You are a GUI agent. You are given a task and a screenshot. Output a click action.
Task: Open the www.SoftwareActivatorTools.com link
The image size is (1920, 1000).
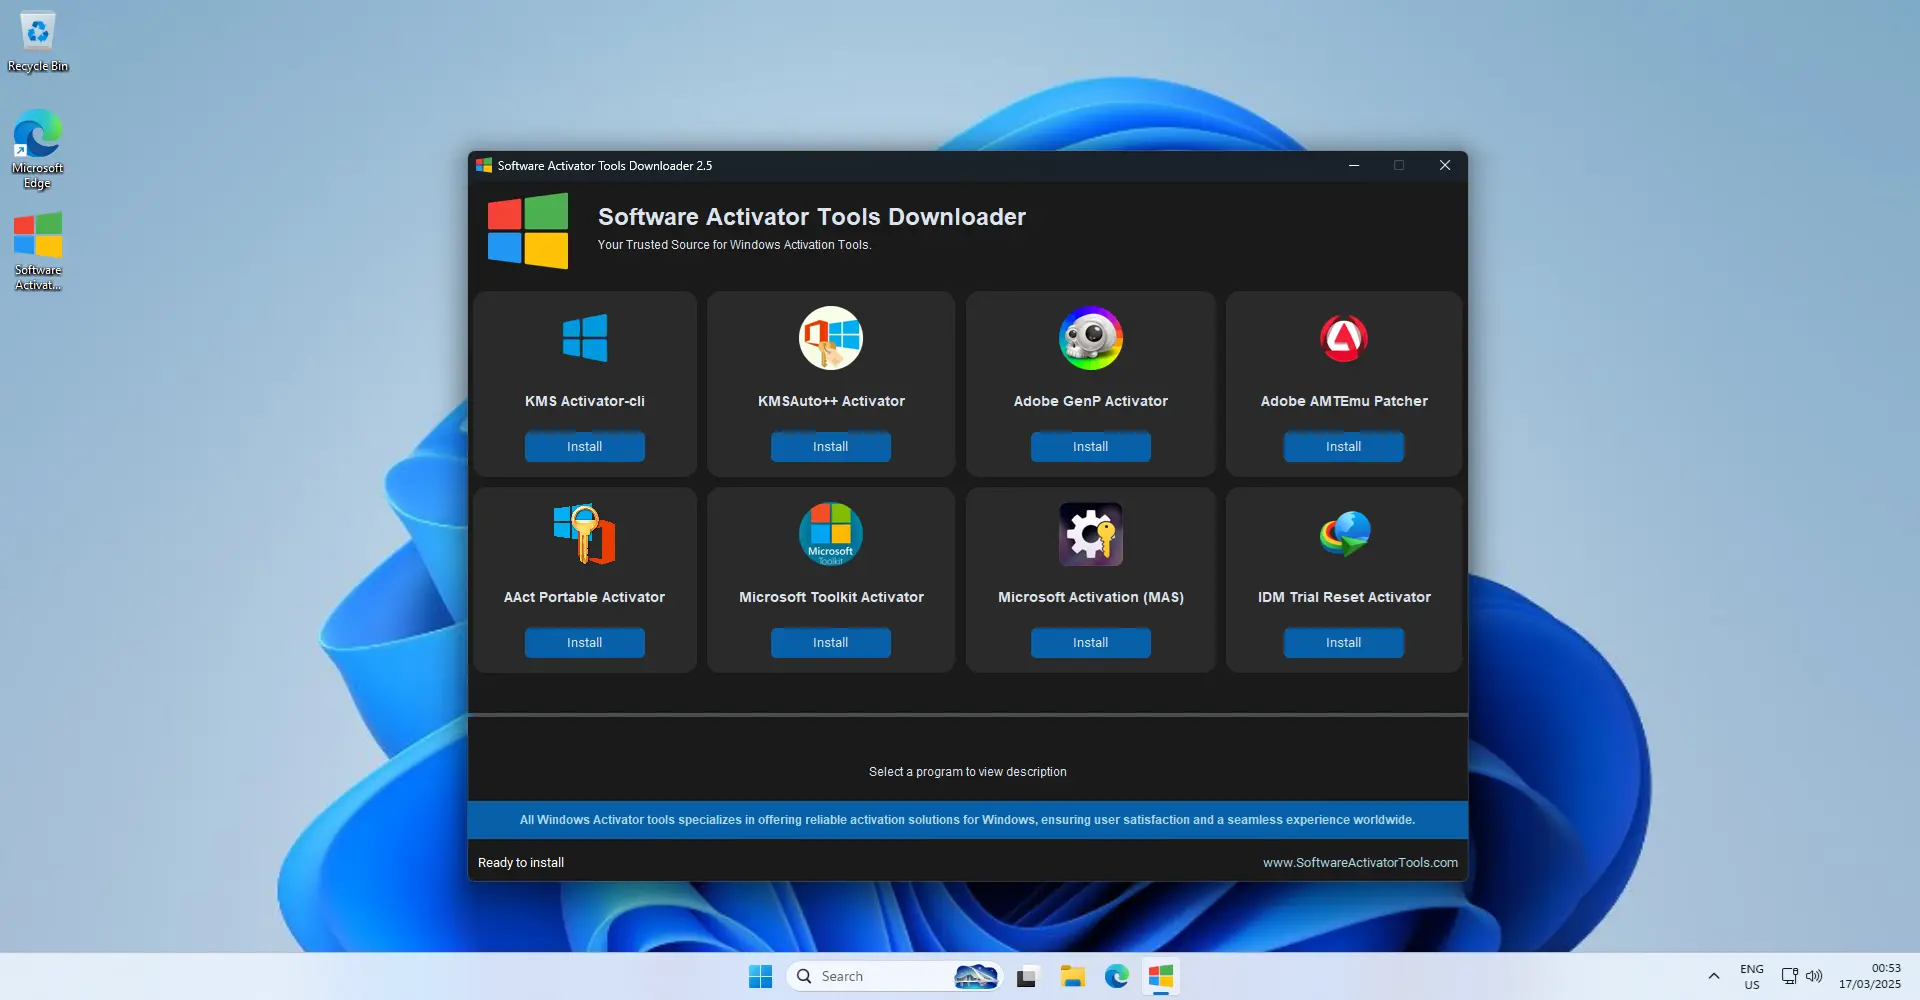[1359, 862]
